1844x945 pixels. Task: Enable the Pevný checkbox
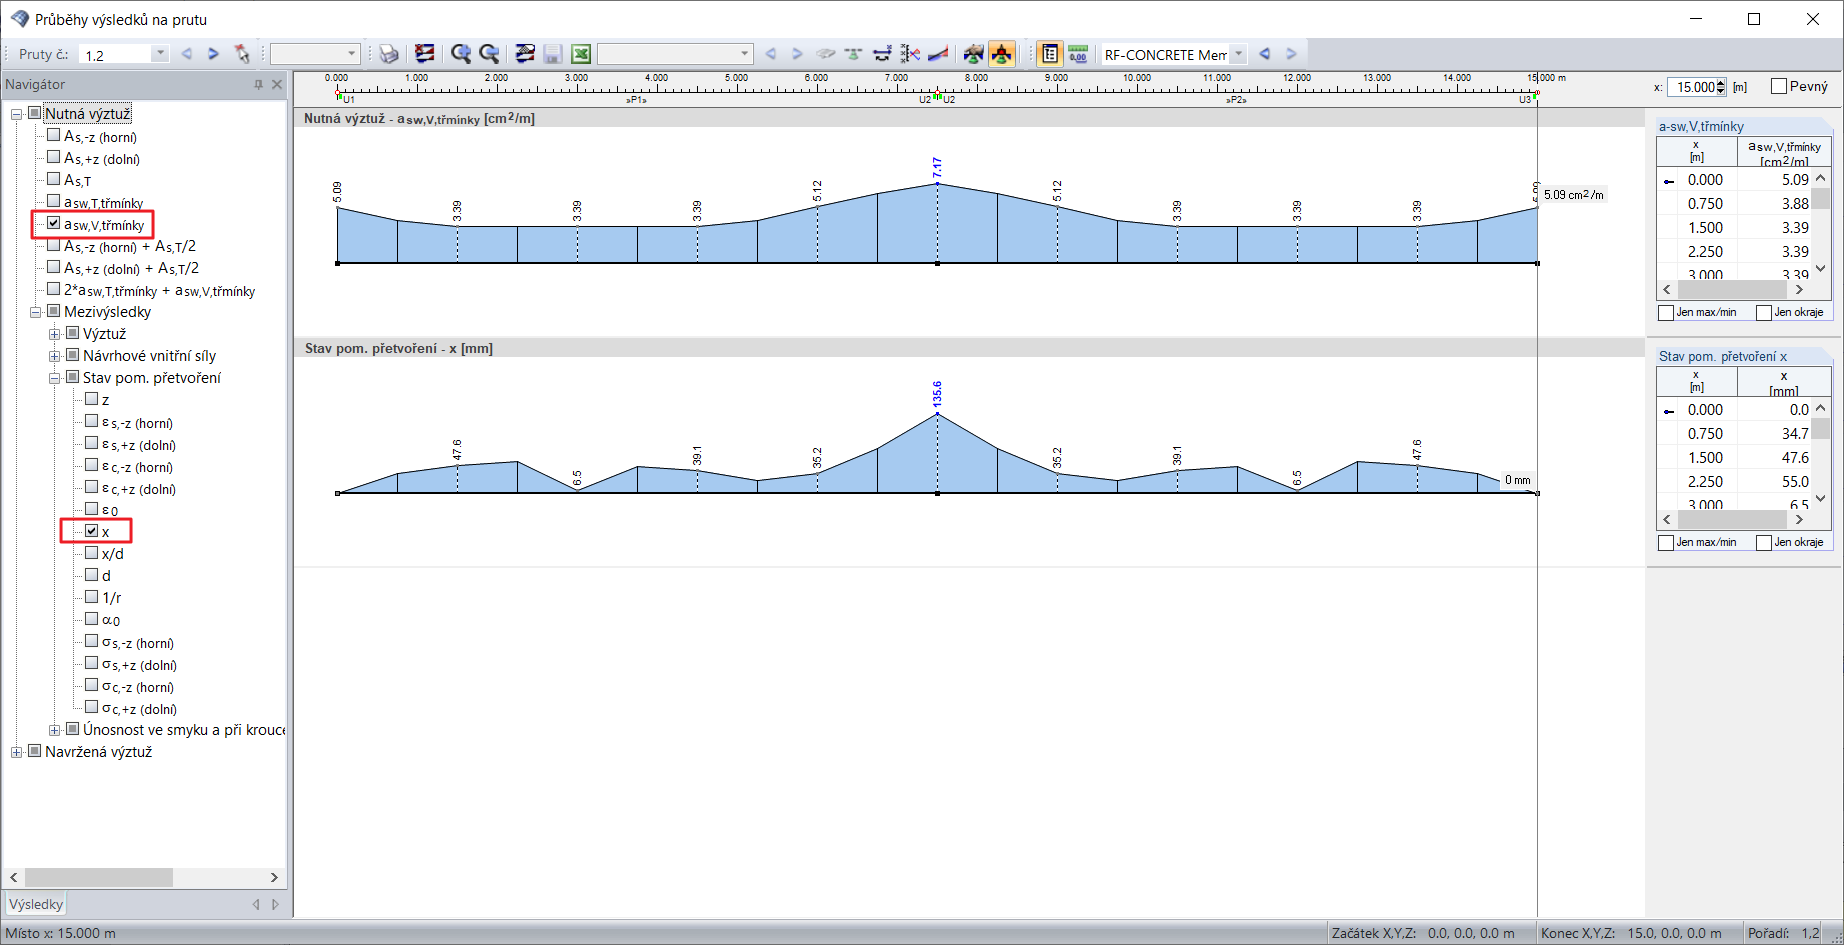tap(1779, 86)
